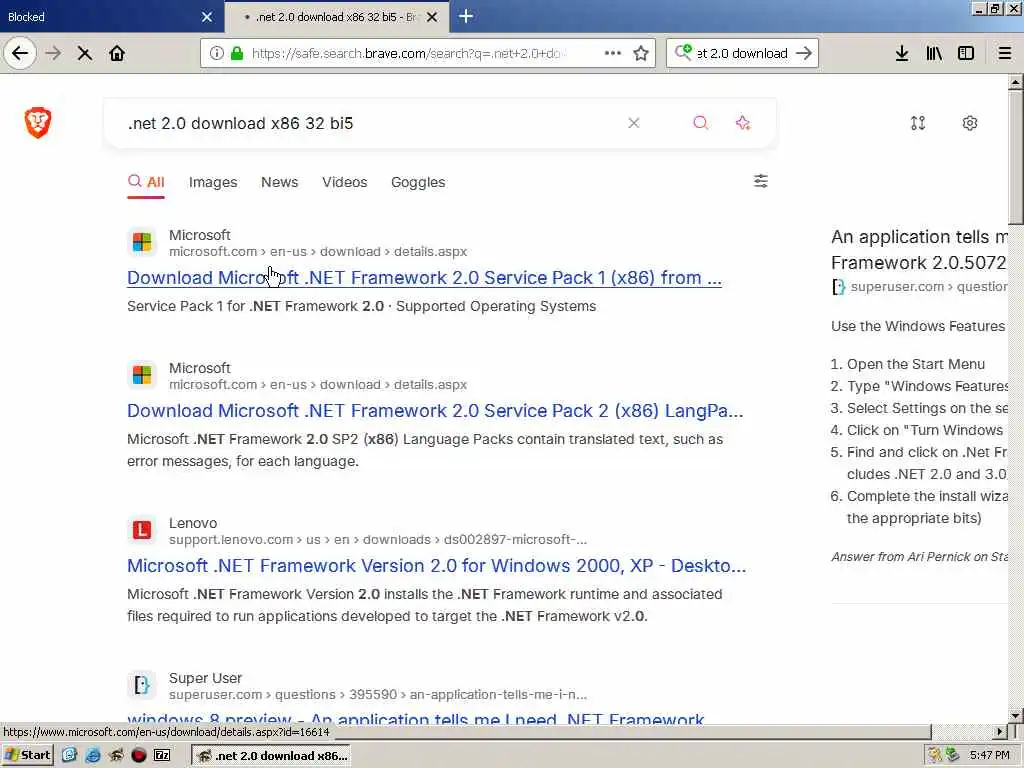Open .NET Framework 2.0 Service Pack 2 LangPack link
1024x768 pixels.
pos(435,411)
